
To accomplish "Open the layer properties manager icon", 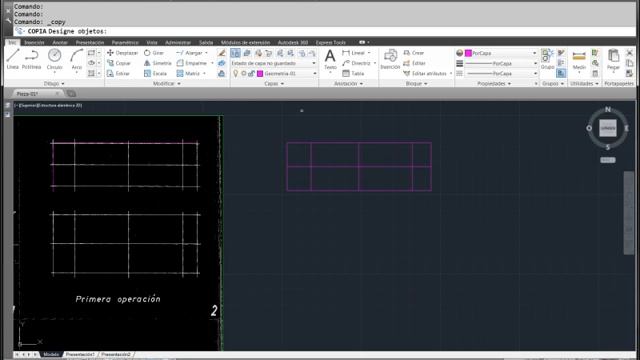I will click(x=236, y=53).
